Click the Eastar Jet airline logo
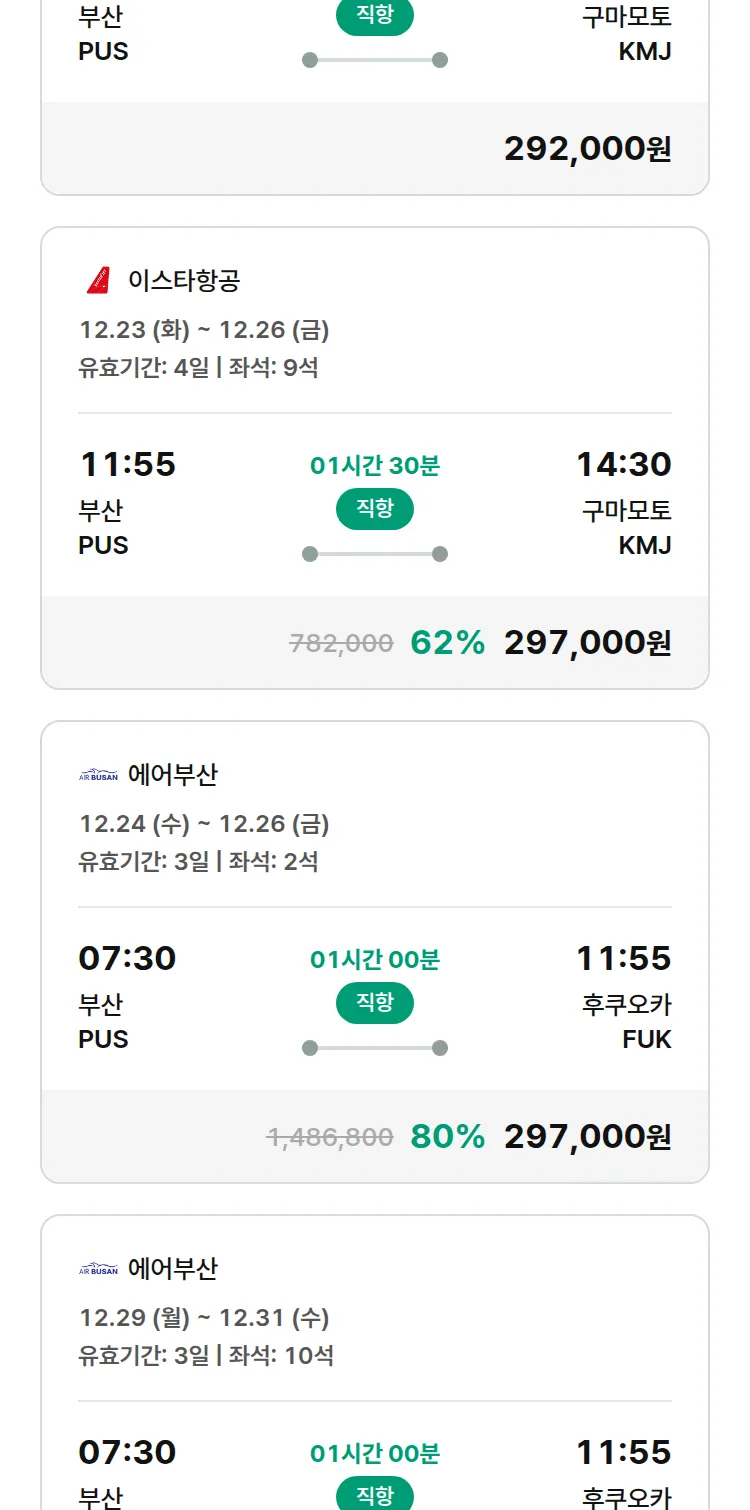 [98, 281]
